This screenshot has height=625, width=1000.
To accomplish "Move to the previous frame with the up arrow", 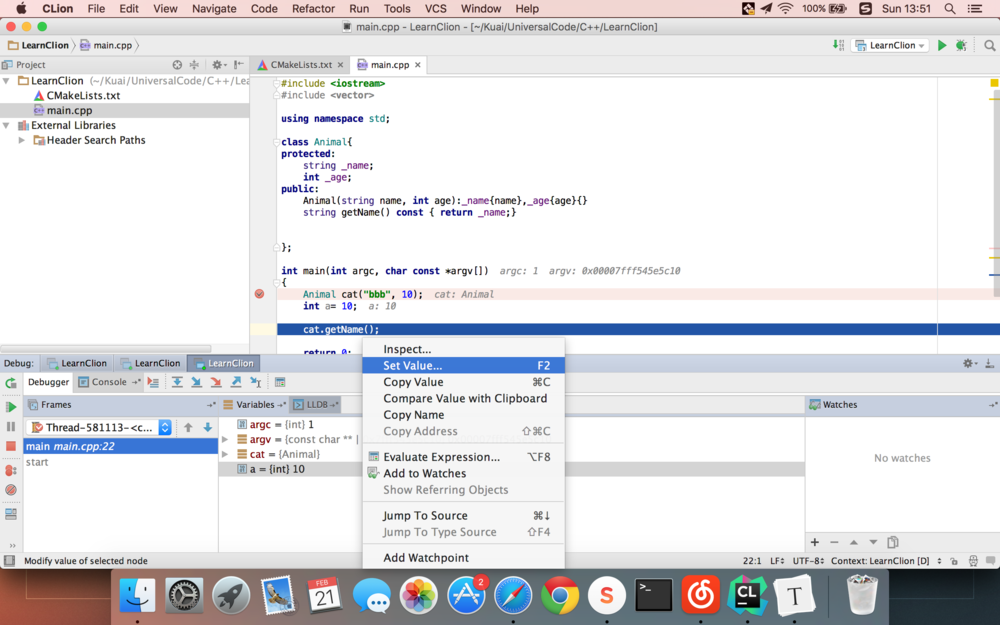I will pos(188,427).
